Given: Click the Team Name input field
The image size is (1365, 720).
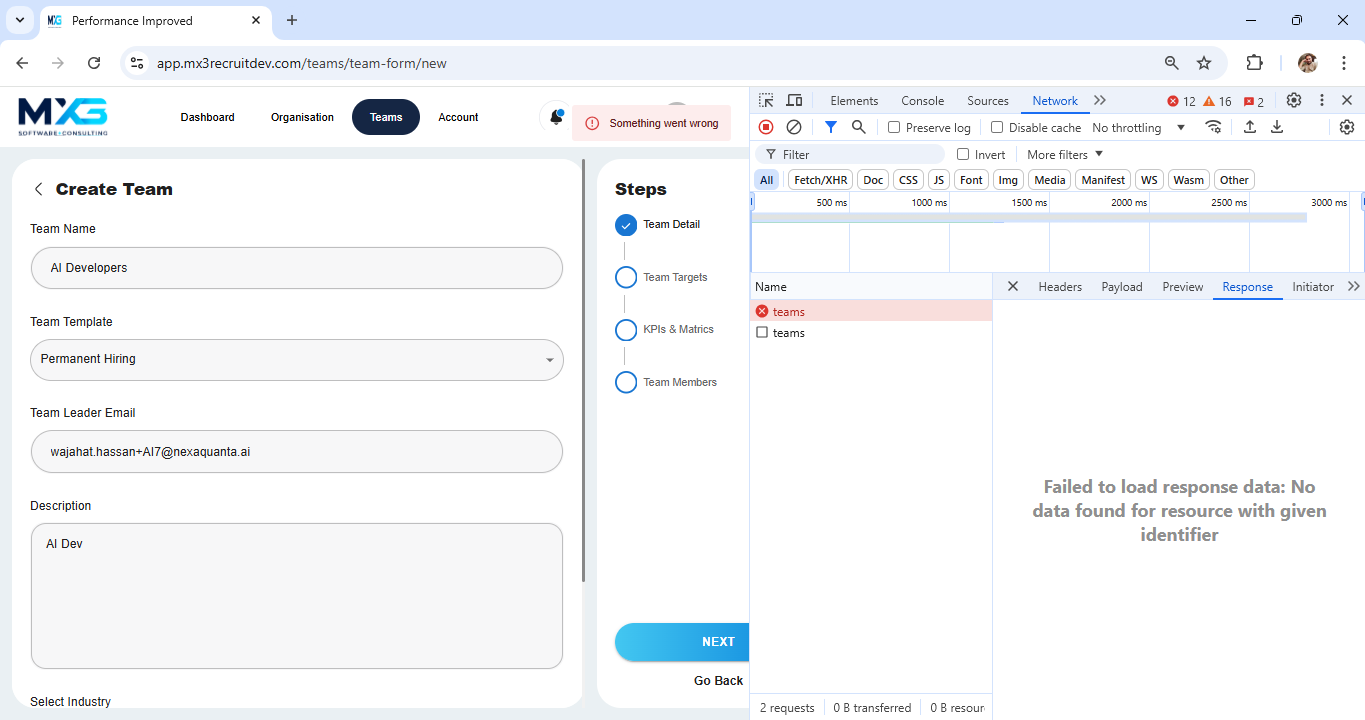Looking at the screenshot, I should tap(297, 268).
